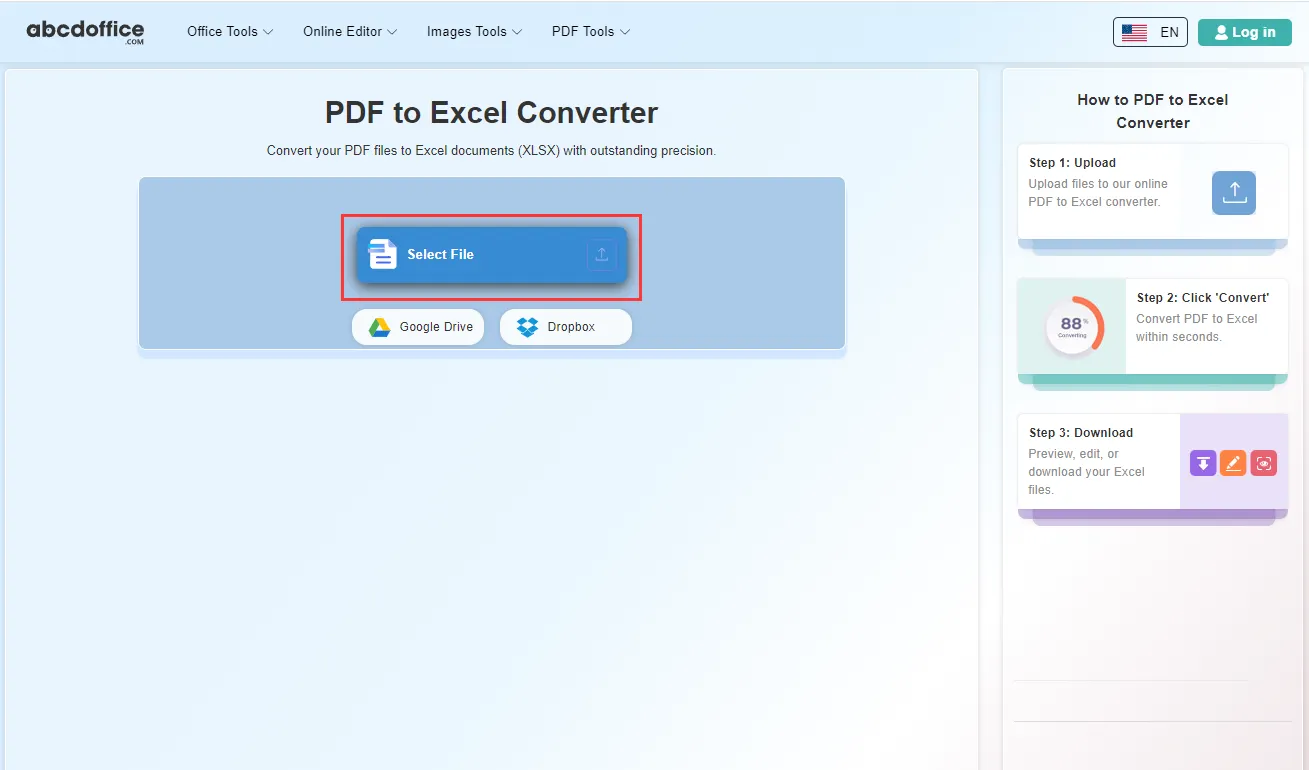The height and width of the screenshot is (770, 1309).
Task: Click the Step 1 upload icon
Action: pyautogui.click(x=1234, y=193)
